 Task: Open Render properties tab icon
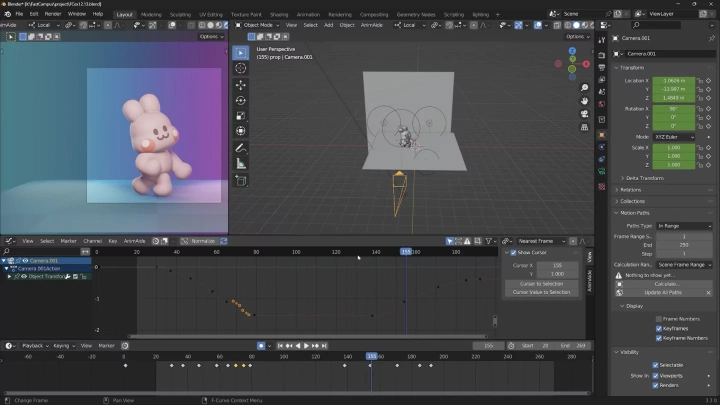(602, 55)
